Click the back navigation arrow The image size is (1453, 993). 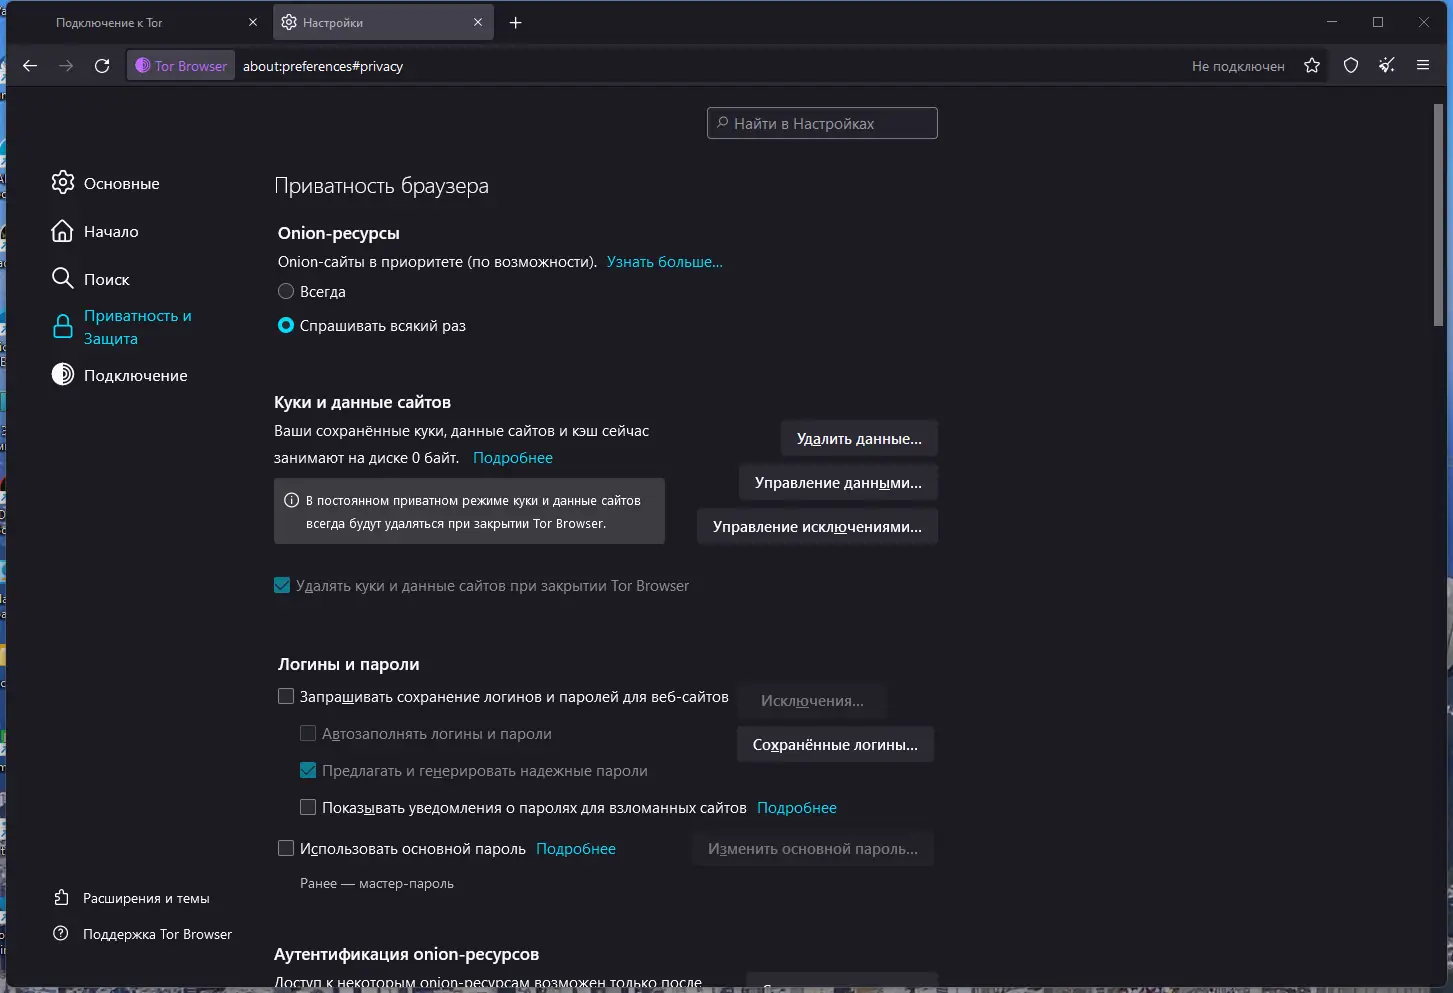tap(29, 65)
